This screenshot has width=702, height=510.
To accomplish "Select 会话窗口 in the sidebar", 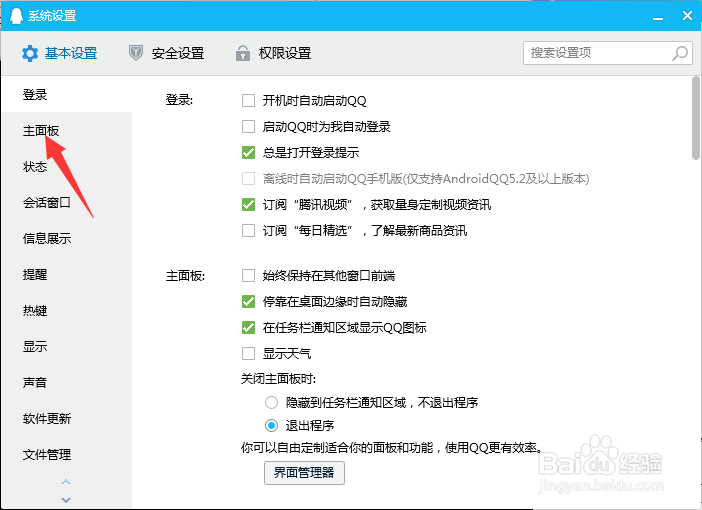I will (x=47, y=202).
